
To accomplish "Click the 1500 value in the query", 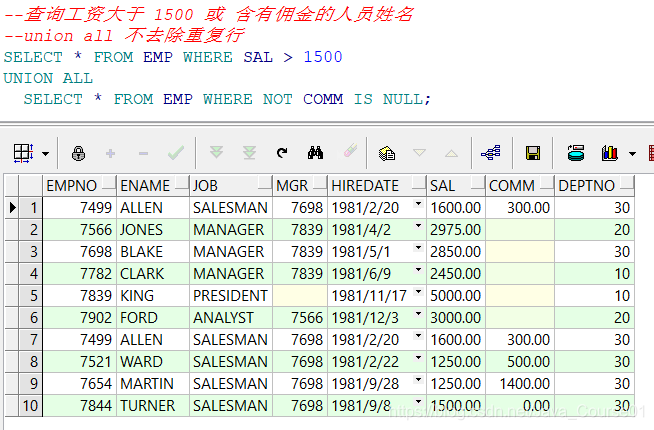I will (323, 57).
